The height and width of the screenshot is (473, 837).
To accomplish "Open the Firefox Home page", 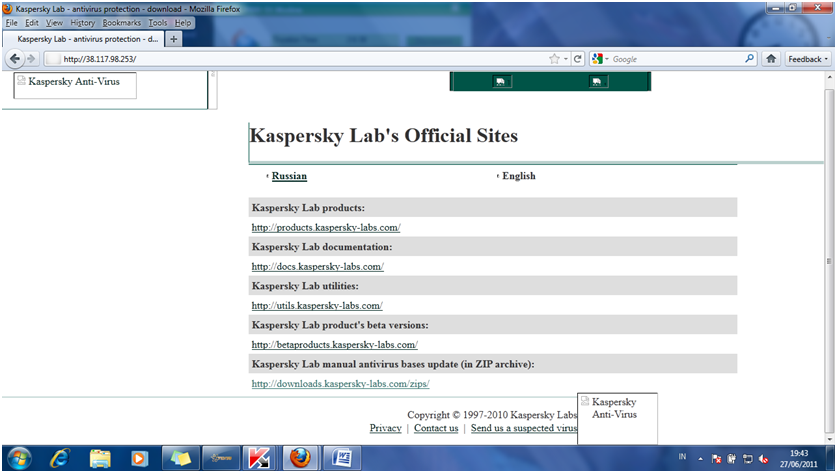I will [x=771, y=59].
